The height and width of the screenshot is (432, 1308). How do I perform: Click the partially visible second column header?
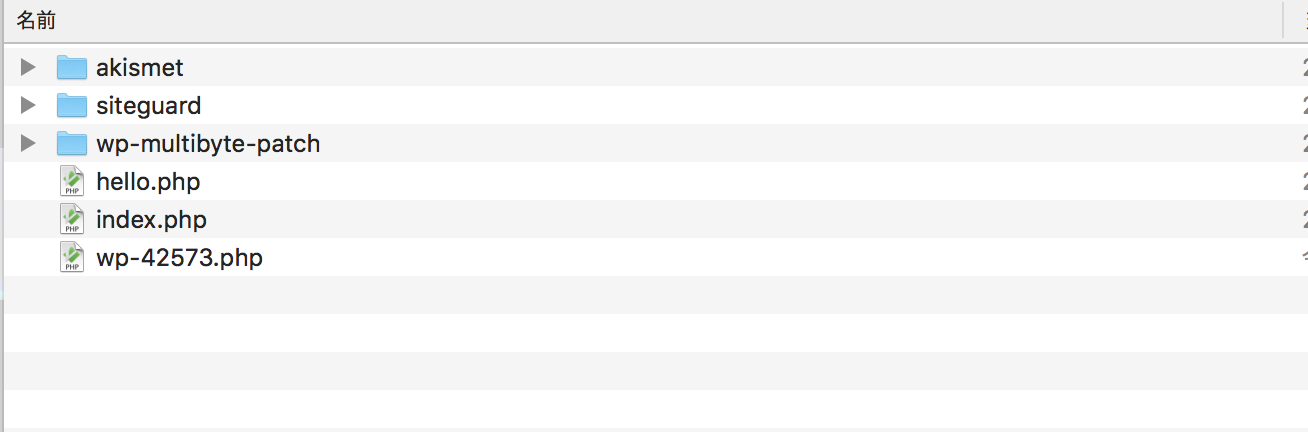1298,20
